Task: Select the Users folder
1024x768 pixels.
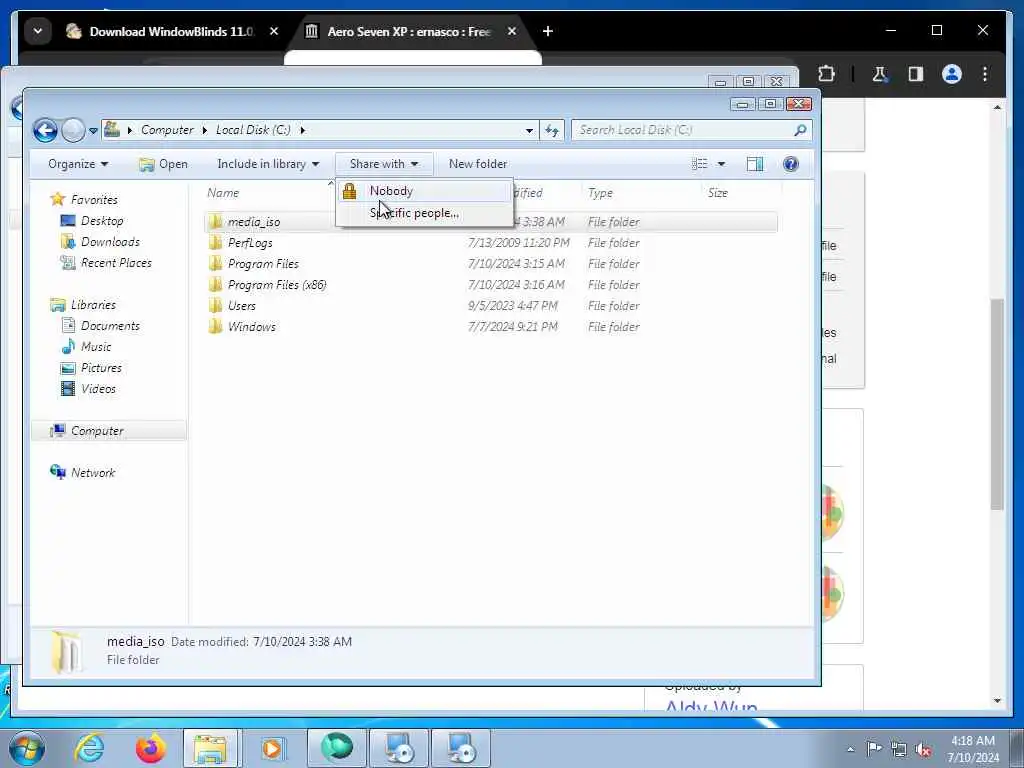Action: tap(241, 306)
